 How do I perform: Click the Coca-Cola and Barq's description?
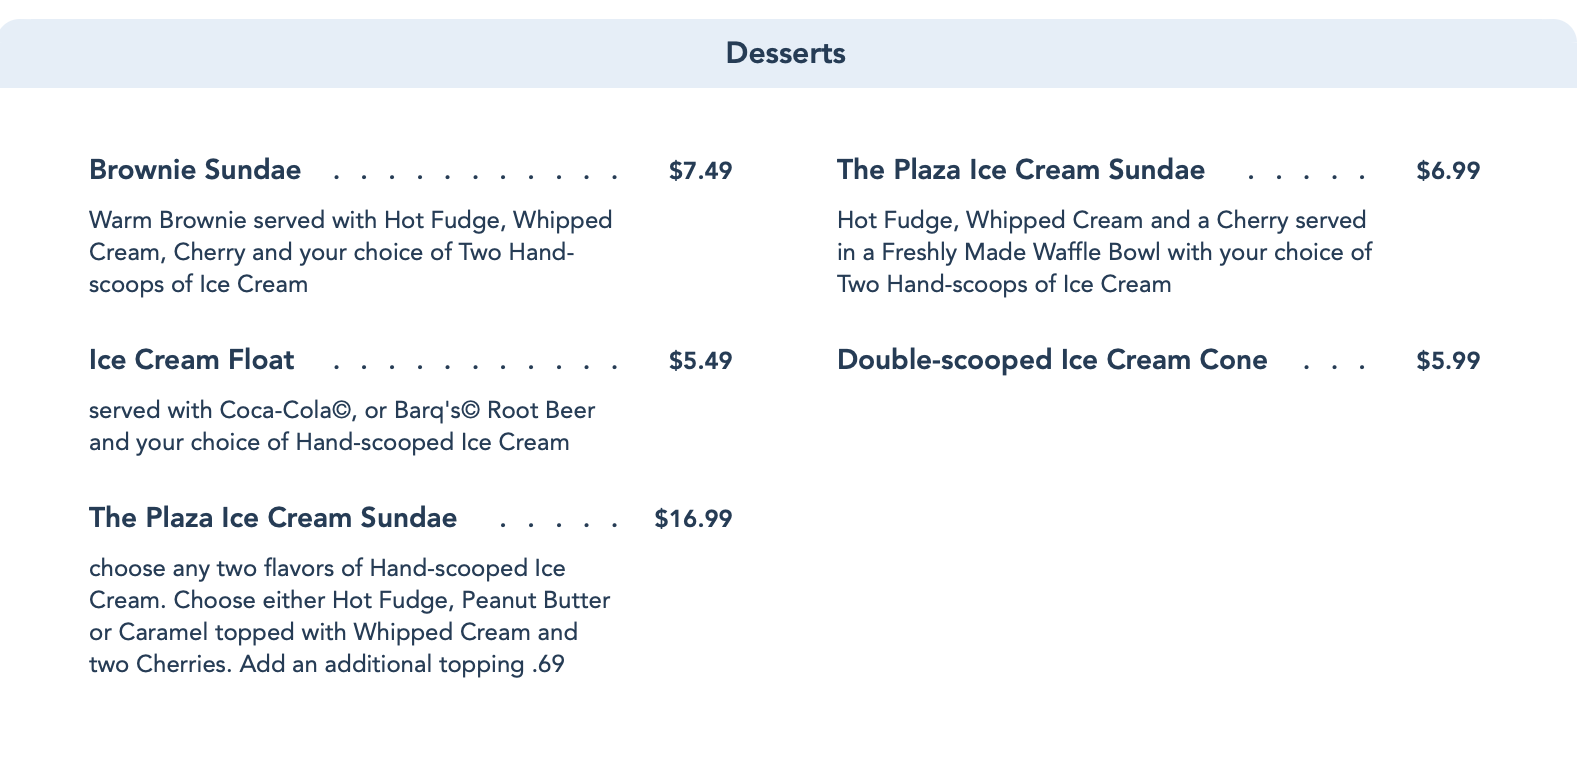coord(342,426)
